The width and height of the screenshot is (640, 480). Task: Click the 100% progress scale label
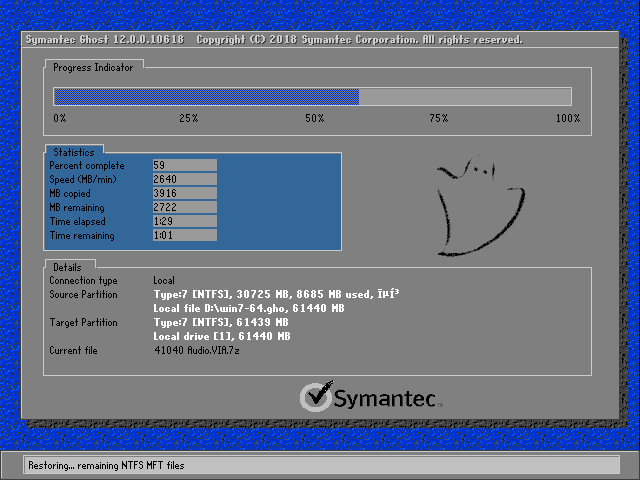[568, 118]
